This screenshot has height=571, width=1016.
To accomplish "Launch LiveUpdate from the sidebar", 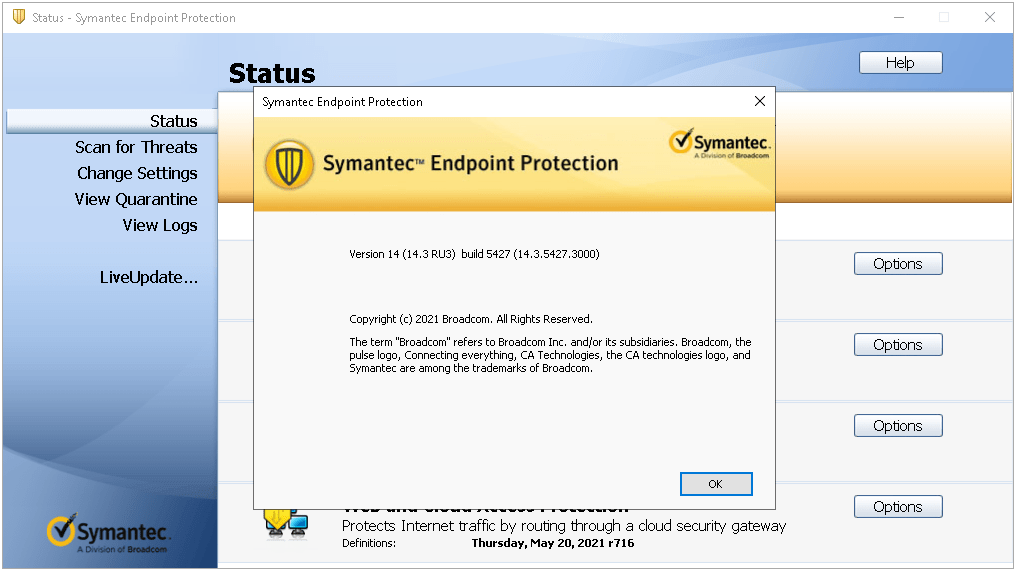I will pyautogui.click(x=148, y=277).
